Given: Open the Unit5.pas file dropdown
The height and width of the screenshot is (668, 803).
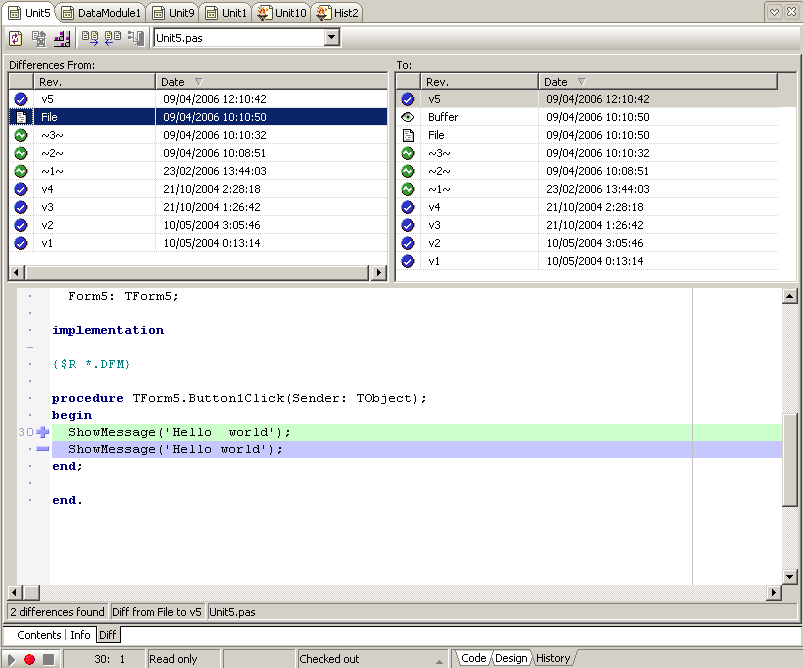Looking at the screenshot, I should (332, 38).
